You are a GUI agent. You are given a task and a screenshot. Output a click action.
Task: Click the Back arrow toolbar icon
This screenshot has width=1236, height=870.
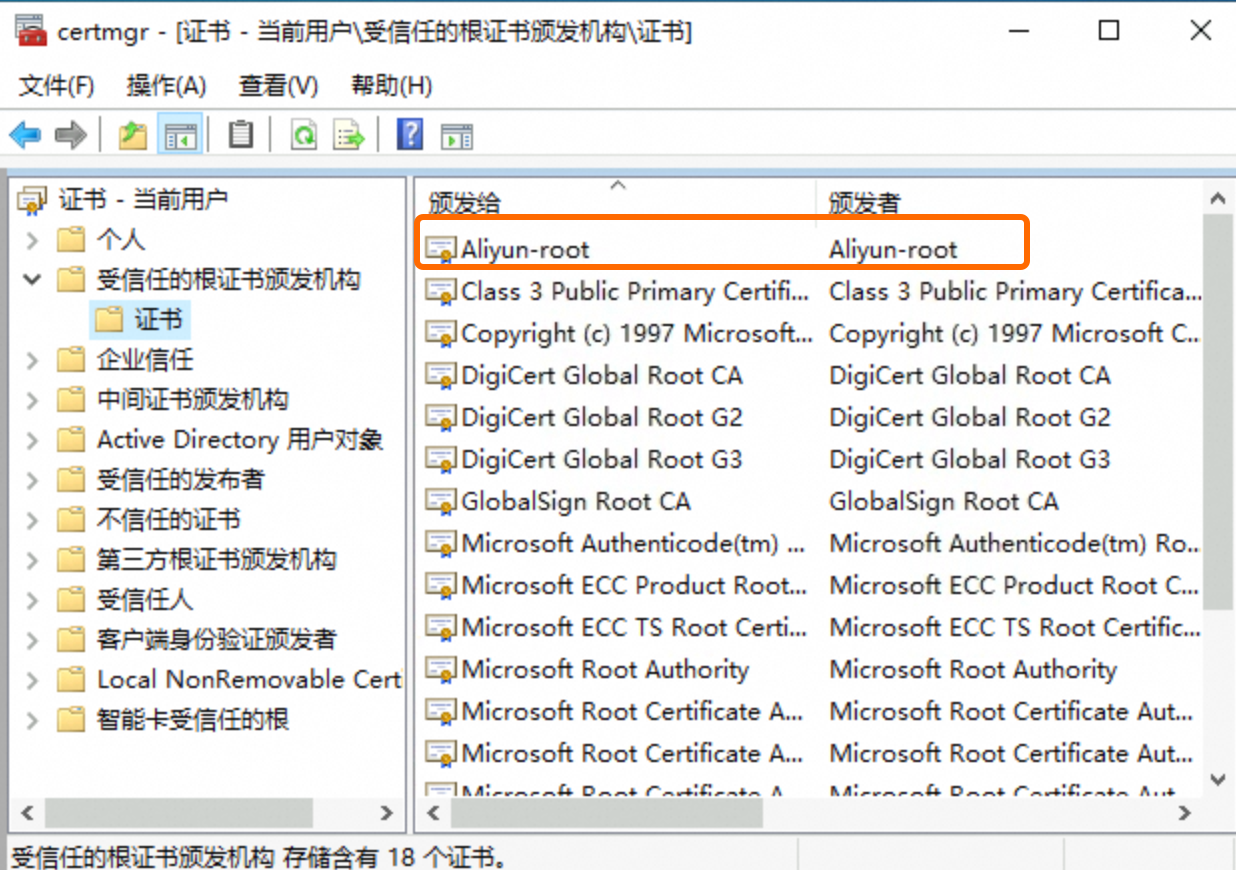[25, 134]
